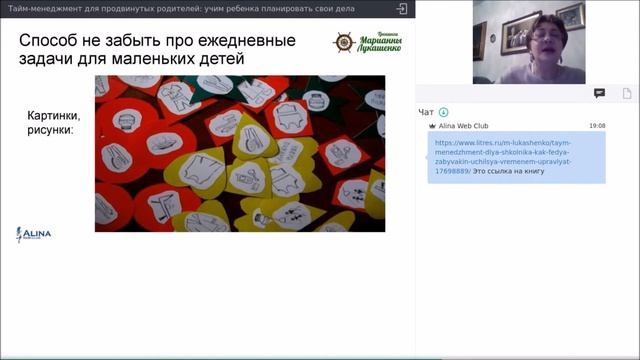
Task: Click the exit webinar icon in header
Action: (402, 9)
